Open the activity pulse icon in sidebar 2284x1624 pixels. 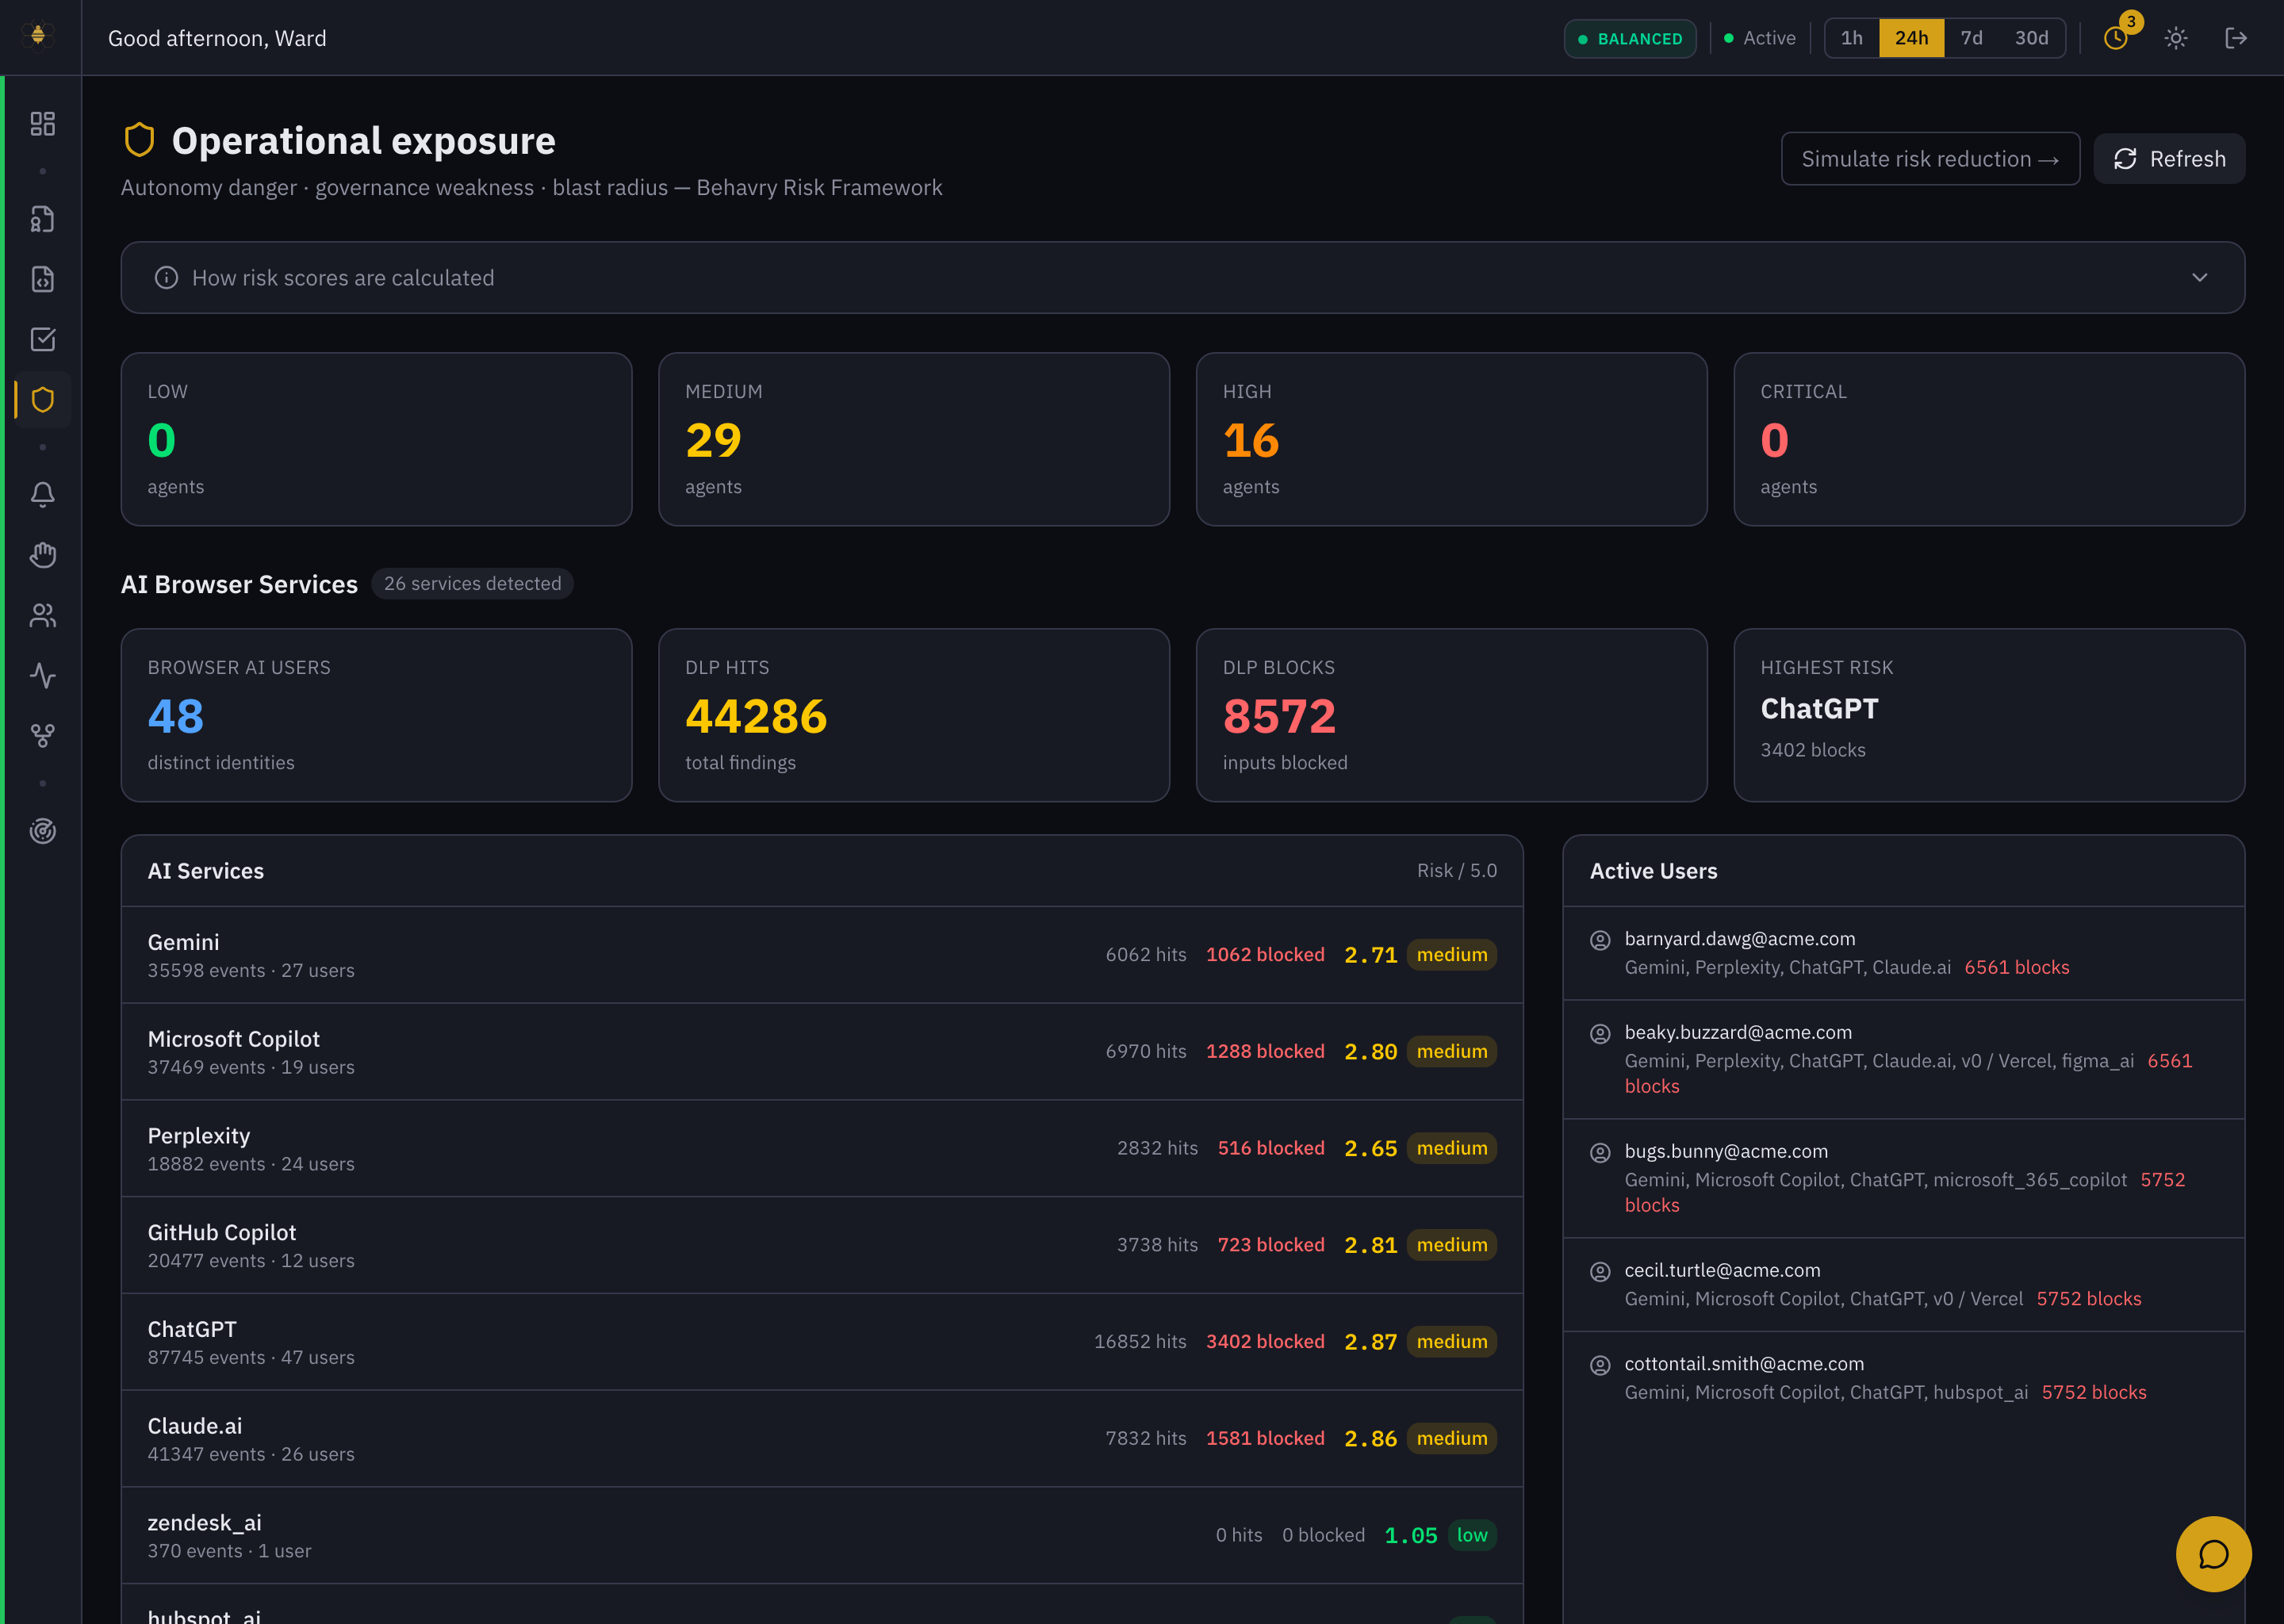(42, 676)
